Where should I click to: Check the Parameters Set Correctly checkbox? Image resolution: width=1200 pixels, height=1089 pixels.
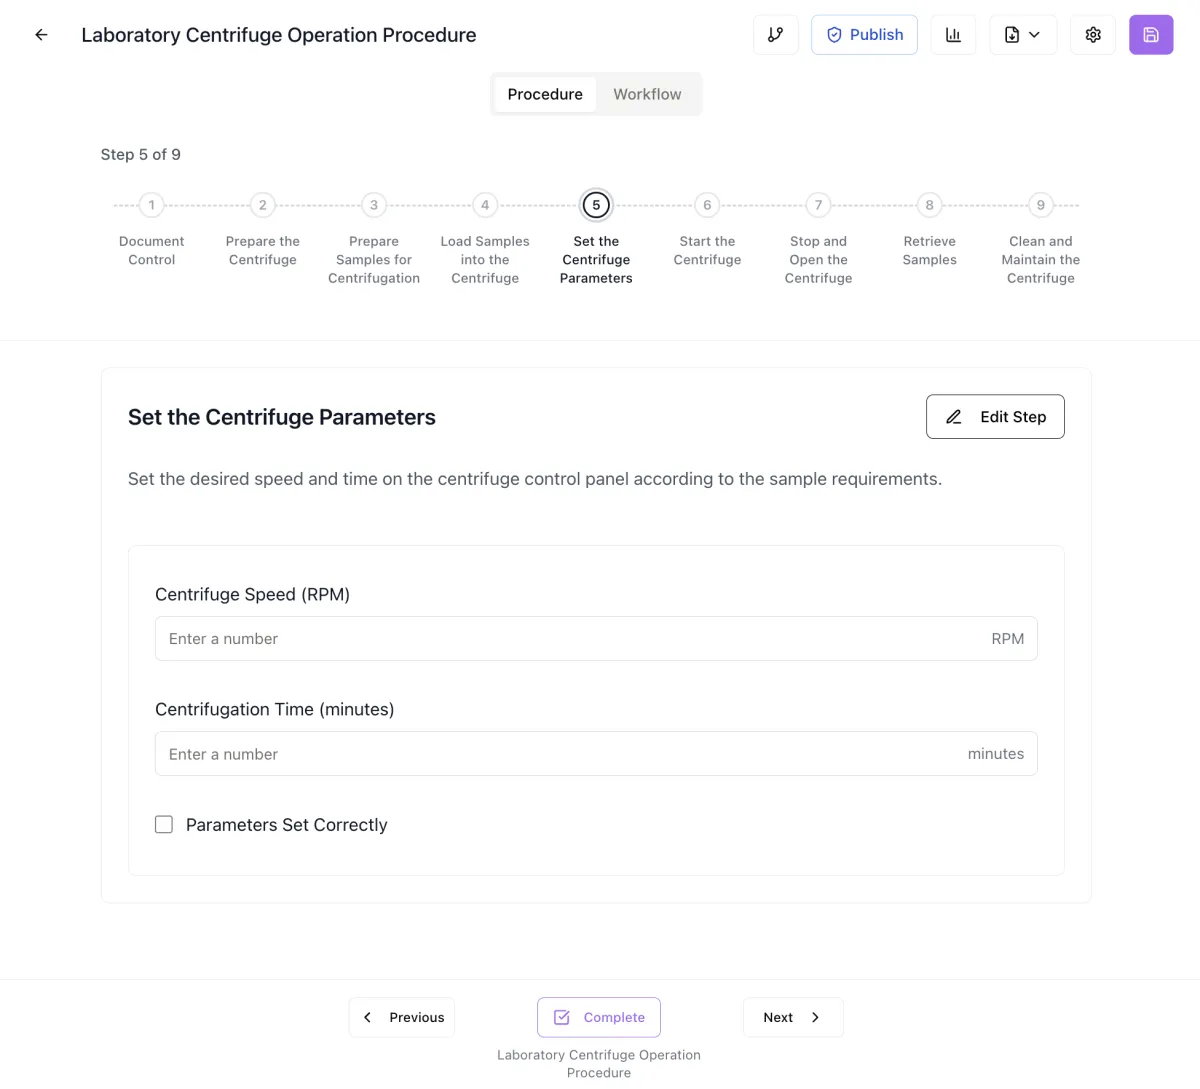pos(164,824)
